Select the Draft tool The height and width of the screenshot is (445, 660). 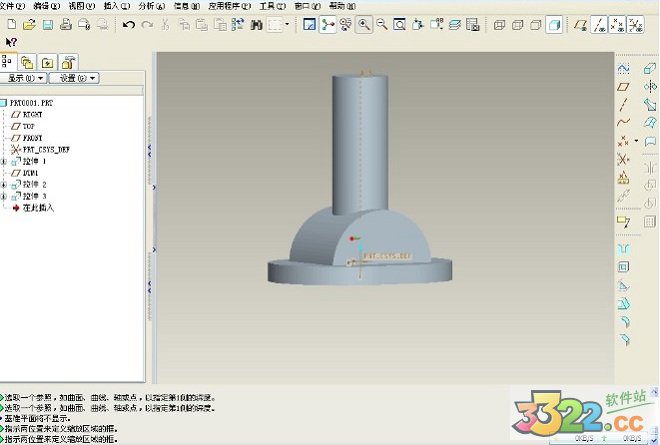[x=623, y=304]
